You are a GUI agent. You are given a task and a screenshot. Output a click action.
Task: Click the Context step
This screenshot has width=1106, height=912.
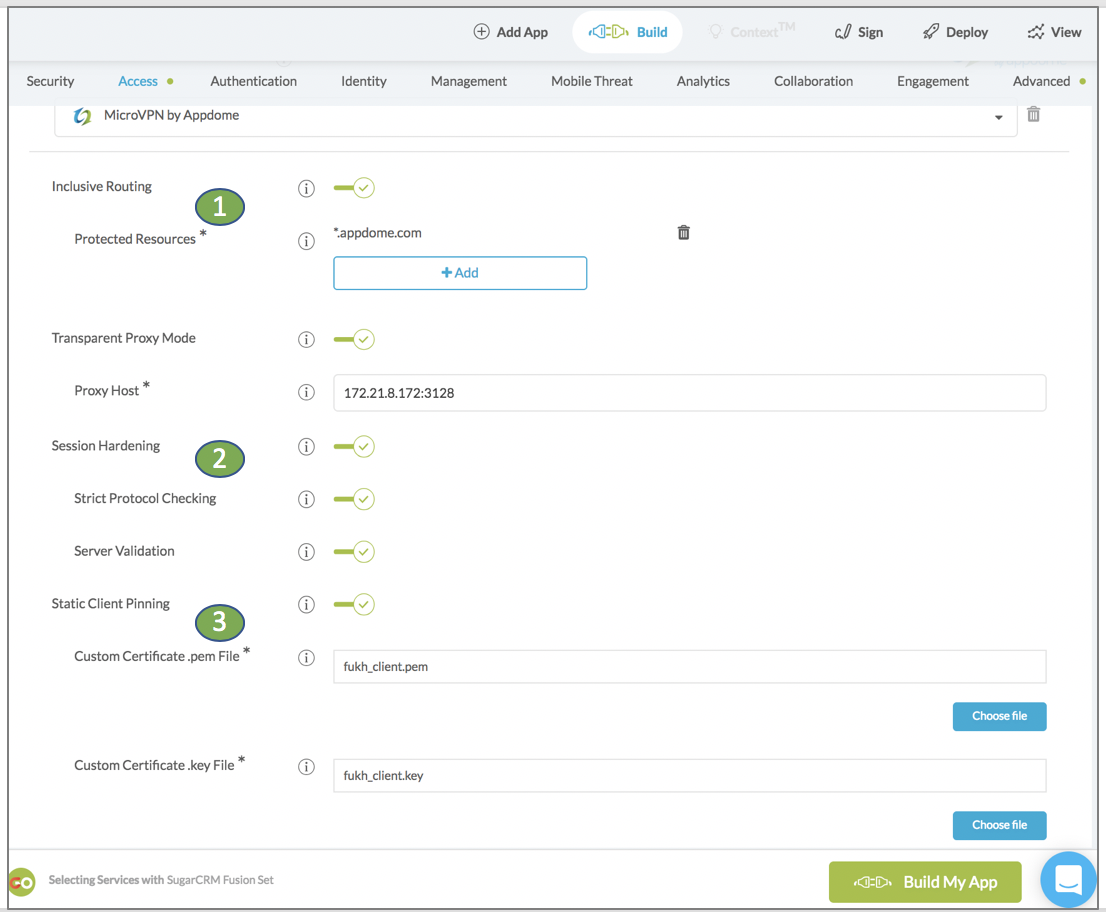[x=752, y=32]
